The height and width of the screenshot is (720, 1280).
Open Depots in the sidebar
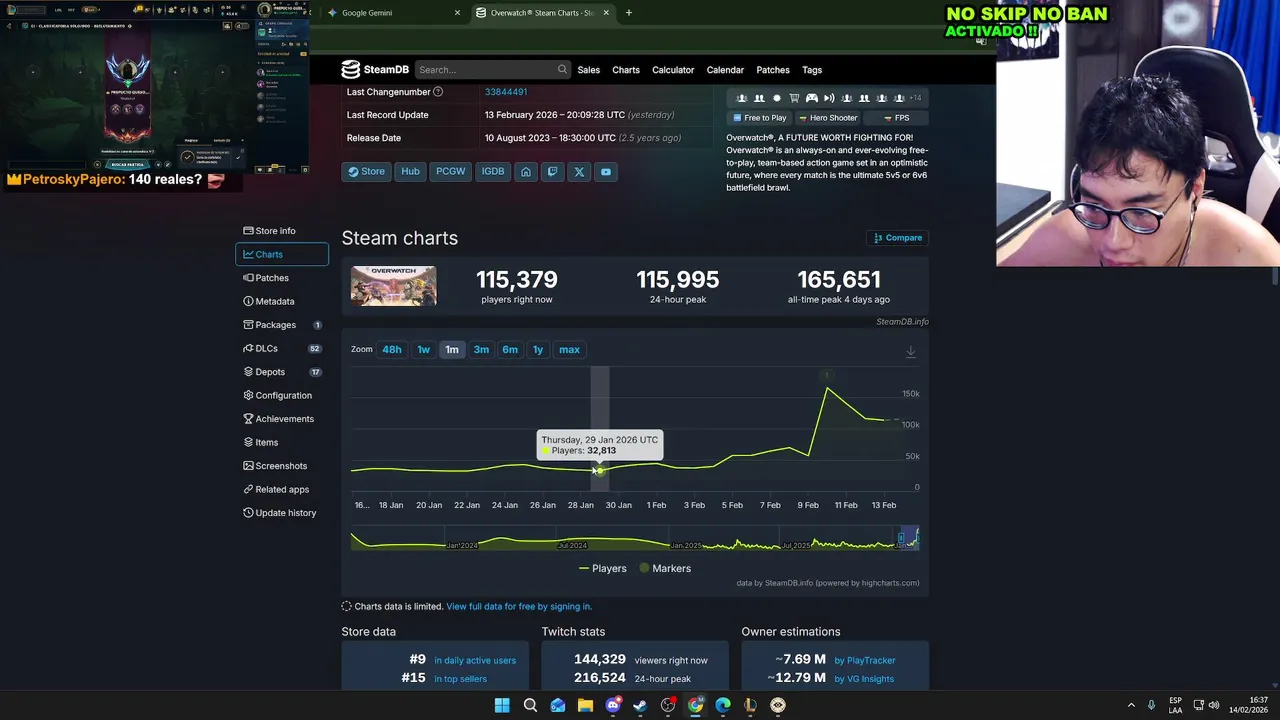[x=282, y=372]
